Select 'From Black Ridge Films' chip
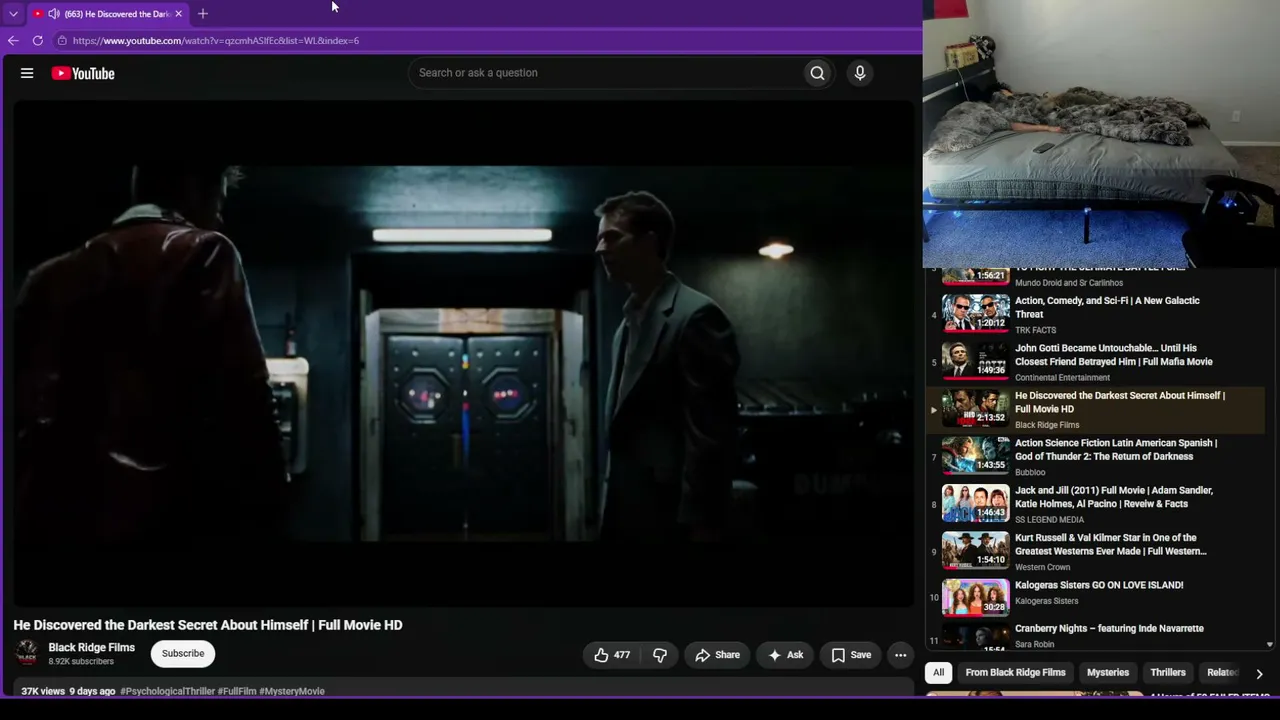 (1015, 673)
